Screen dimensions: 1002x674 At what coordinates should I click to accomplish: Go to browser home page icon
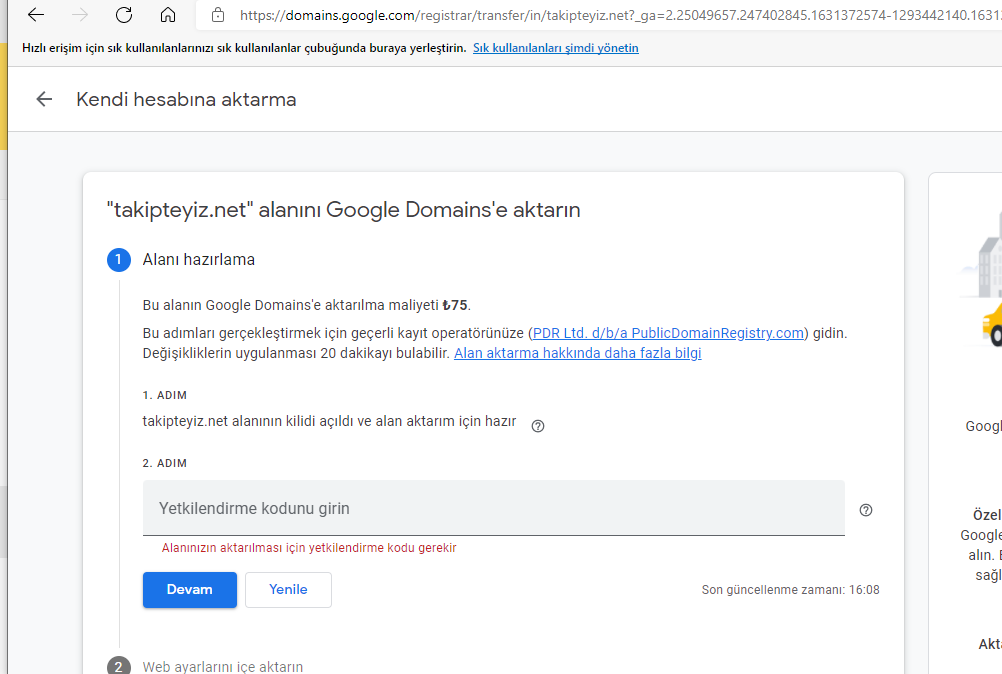[167, 15]
